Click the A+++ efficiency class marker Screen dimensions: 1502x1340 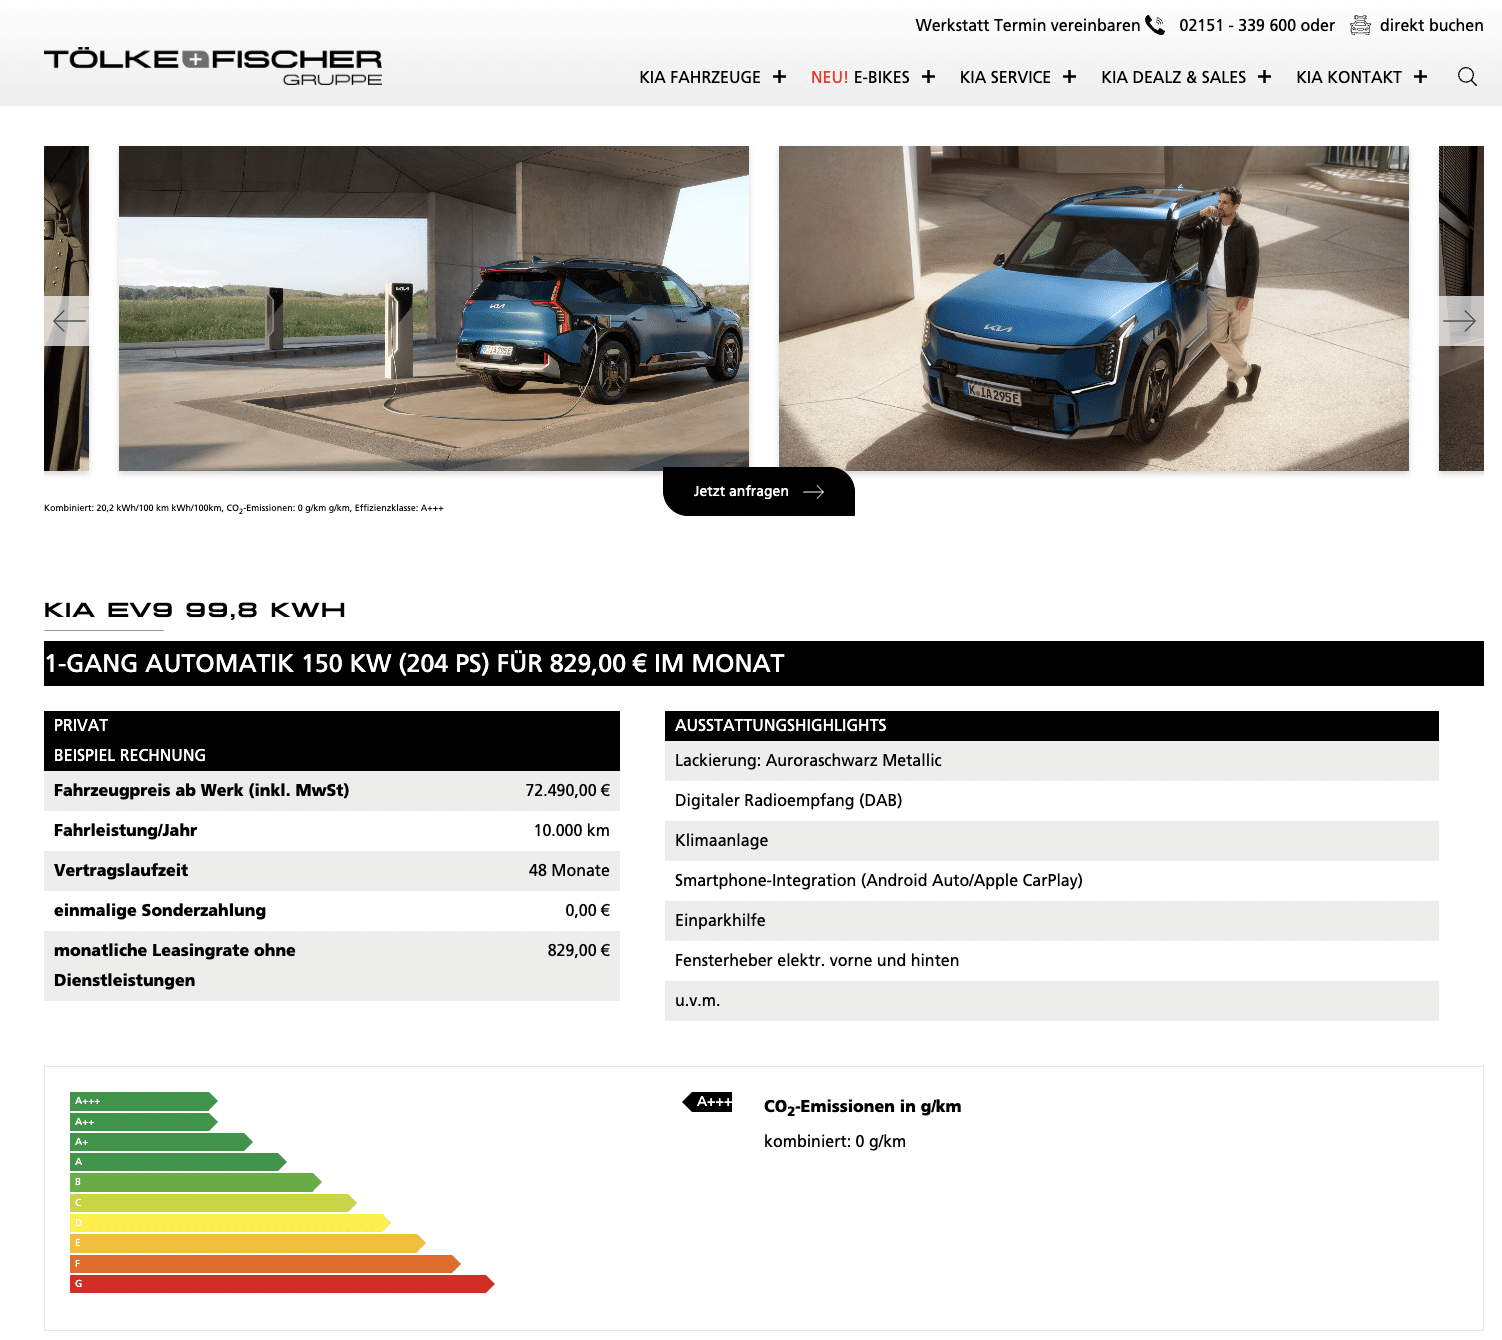708,1102
